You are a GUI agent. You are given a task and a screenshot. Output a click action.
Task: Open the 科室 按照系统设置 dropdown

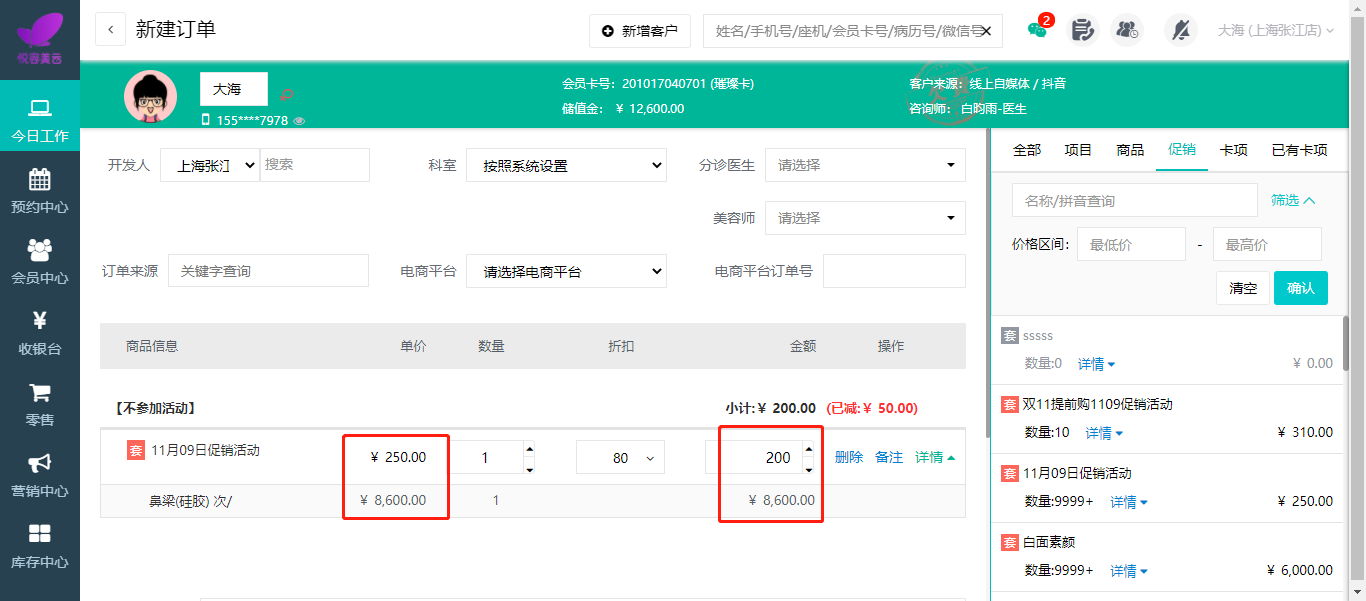[566, 165]
